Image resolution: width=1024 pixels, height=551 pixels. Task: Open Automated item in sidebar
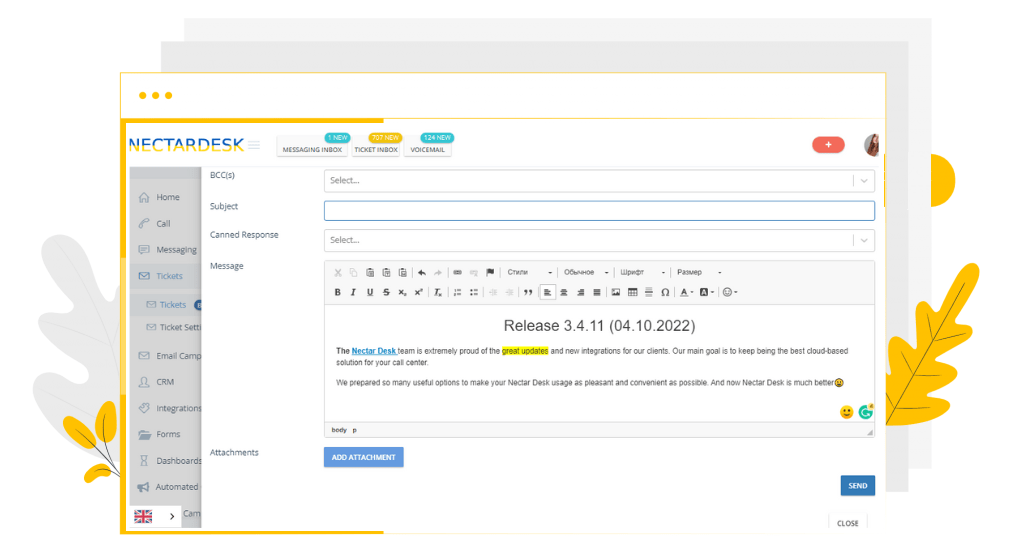point(168,487)
